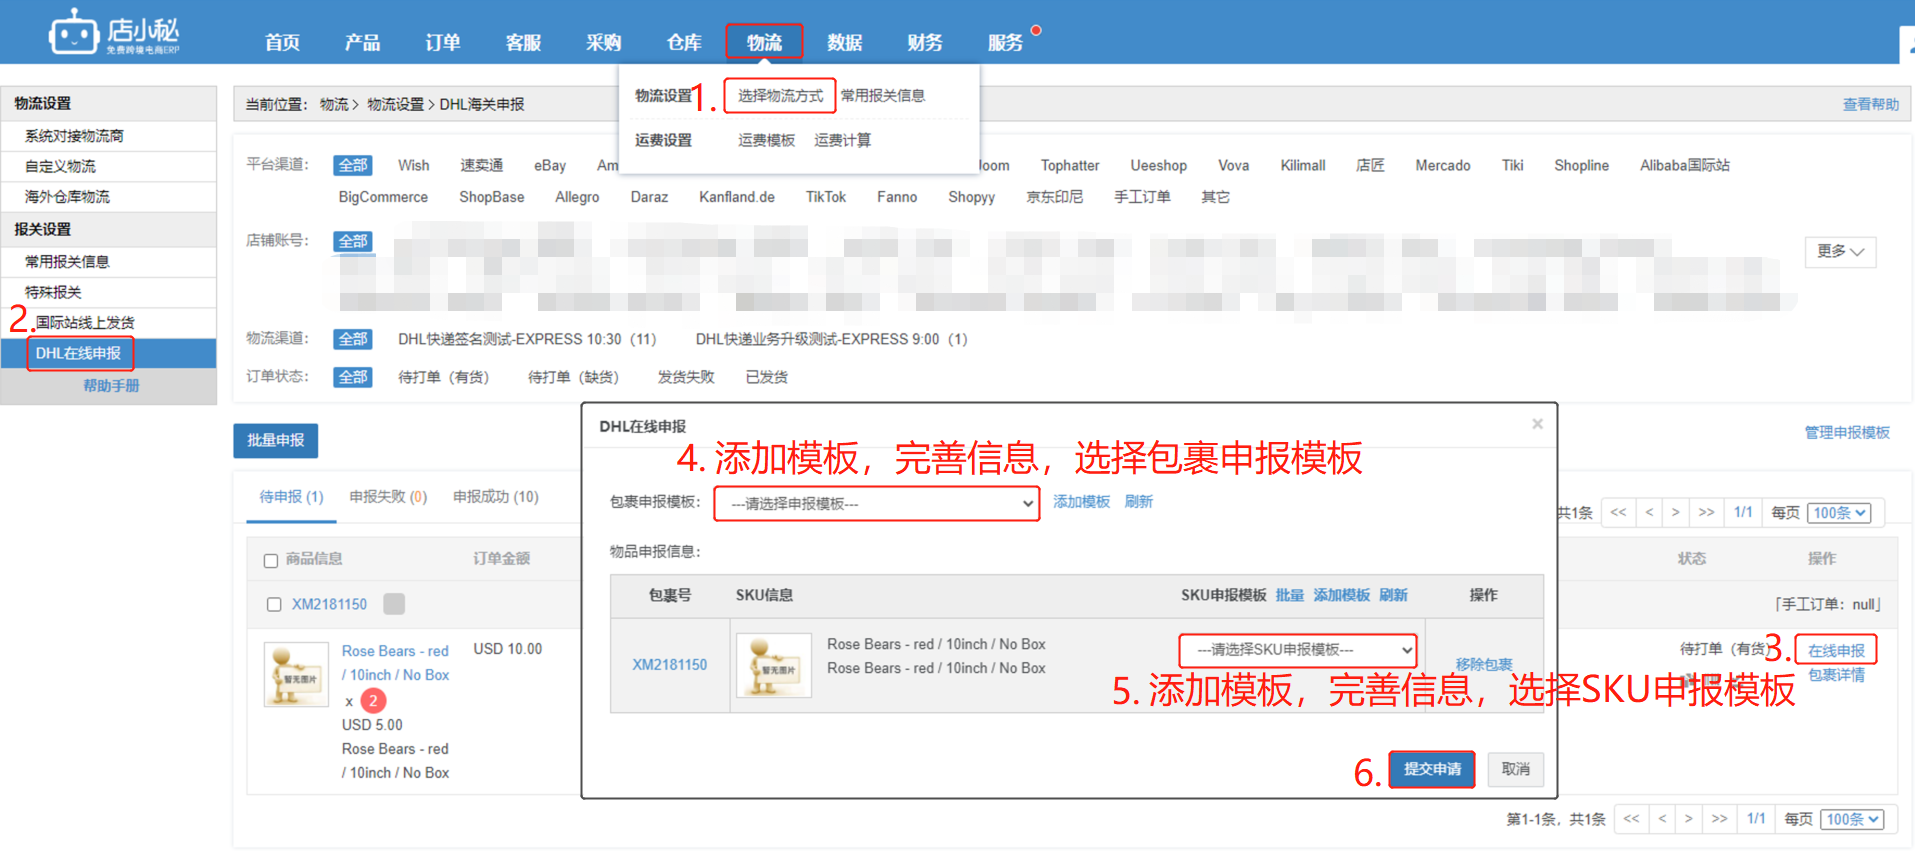1915x851 pixels.
Task: Click the gray tag icon beside XM2181150
Action: 394,604
